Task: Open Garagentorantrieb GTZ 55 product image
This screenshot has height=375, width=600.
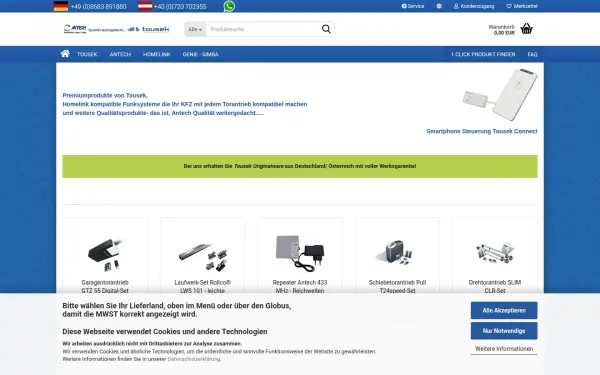Action: pos(105,253)
